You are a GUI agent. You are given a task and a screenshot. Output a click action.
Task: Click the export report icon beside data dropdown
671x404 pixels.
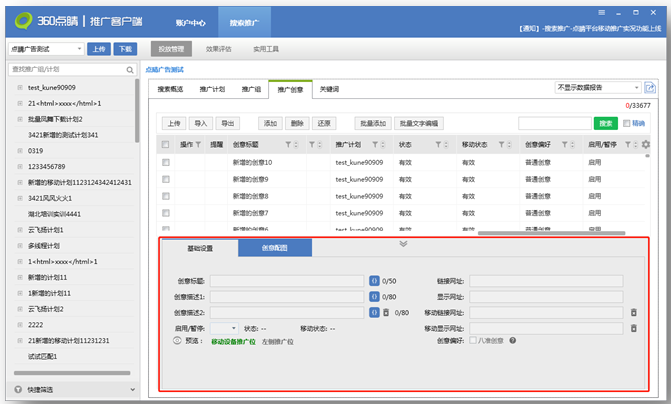click(x=649, y=88)
